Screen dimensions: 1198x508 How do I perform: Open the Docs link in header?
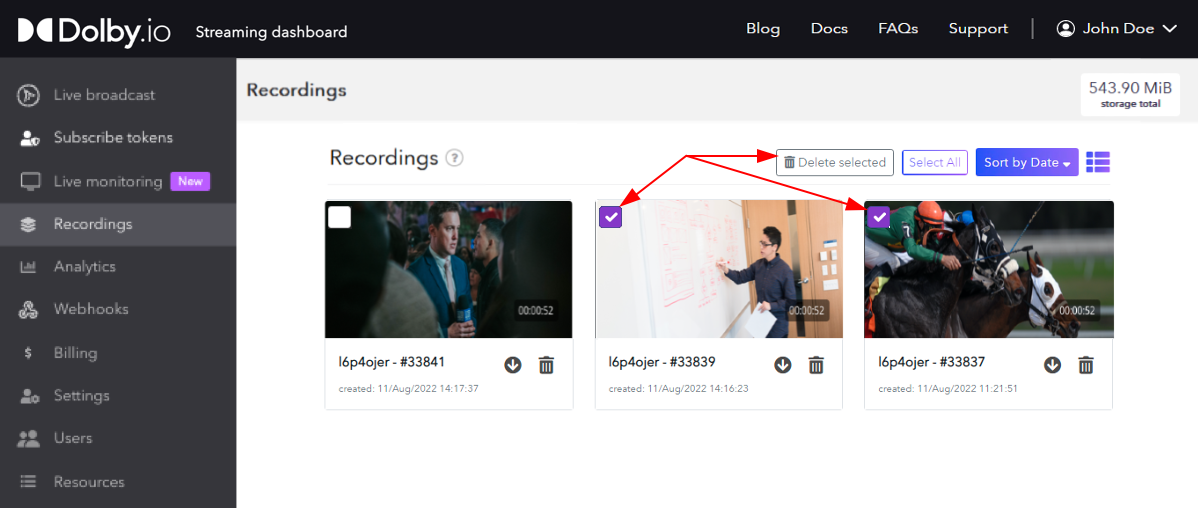[x=829, y=29]
